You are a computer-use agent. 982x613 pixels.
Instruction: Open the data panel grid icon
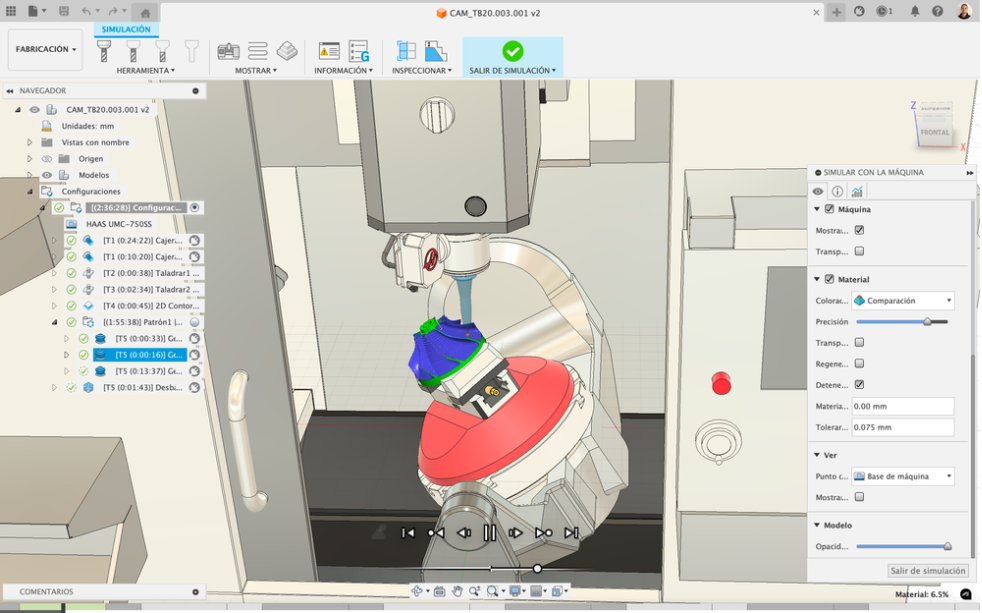tap(11, 11)
